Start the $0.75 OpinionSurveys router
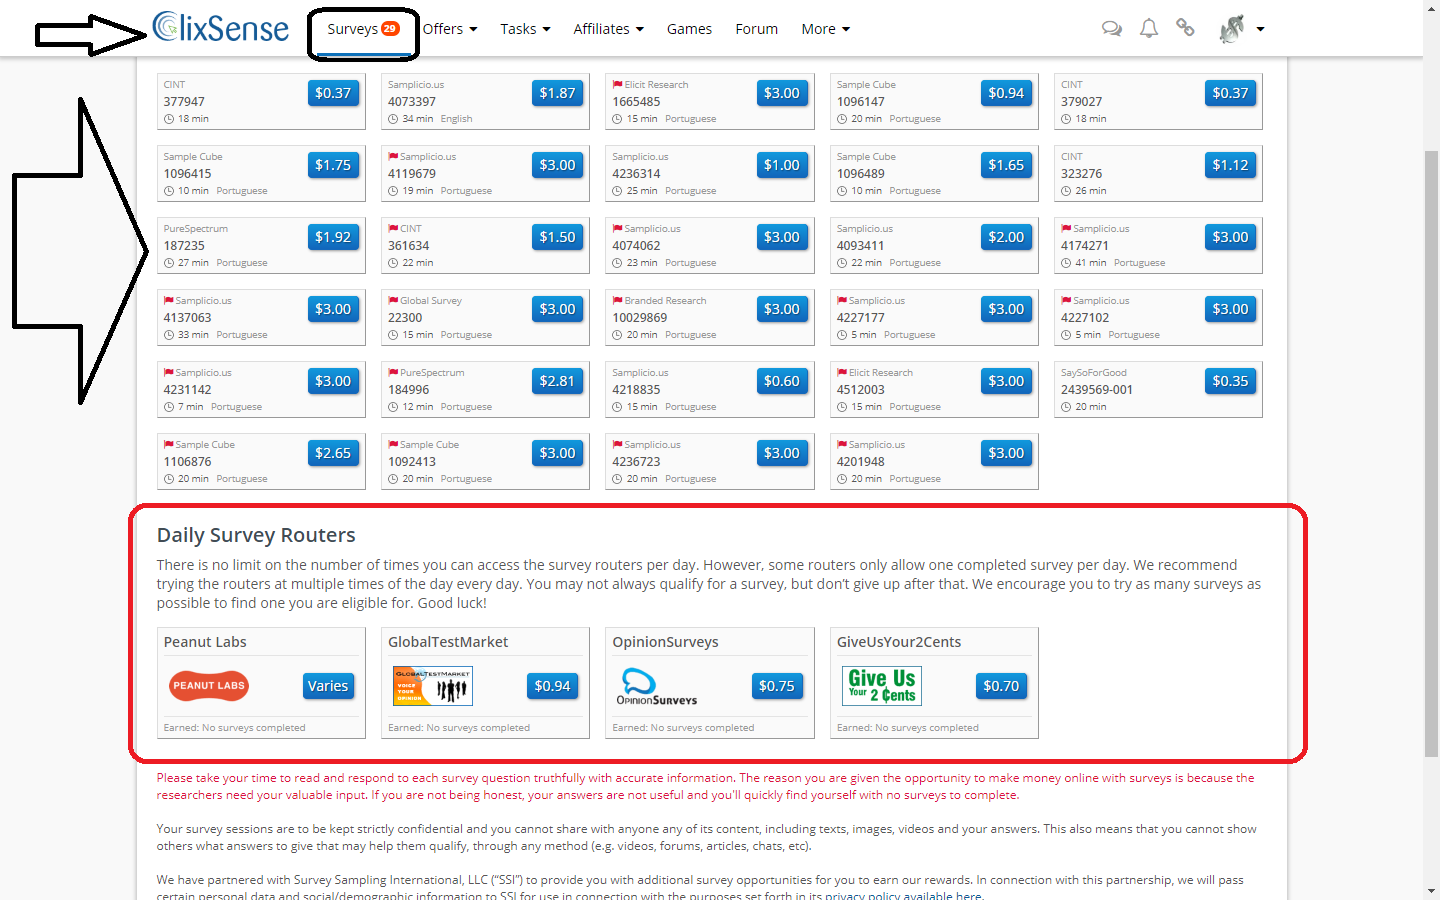 777,686
